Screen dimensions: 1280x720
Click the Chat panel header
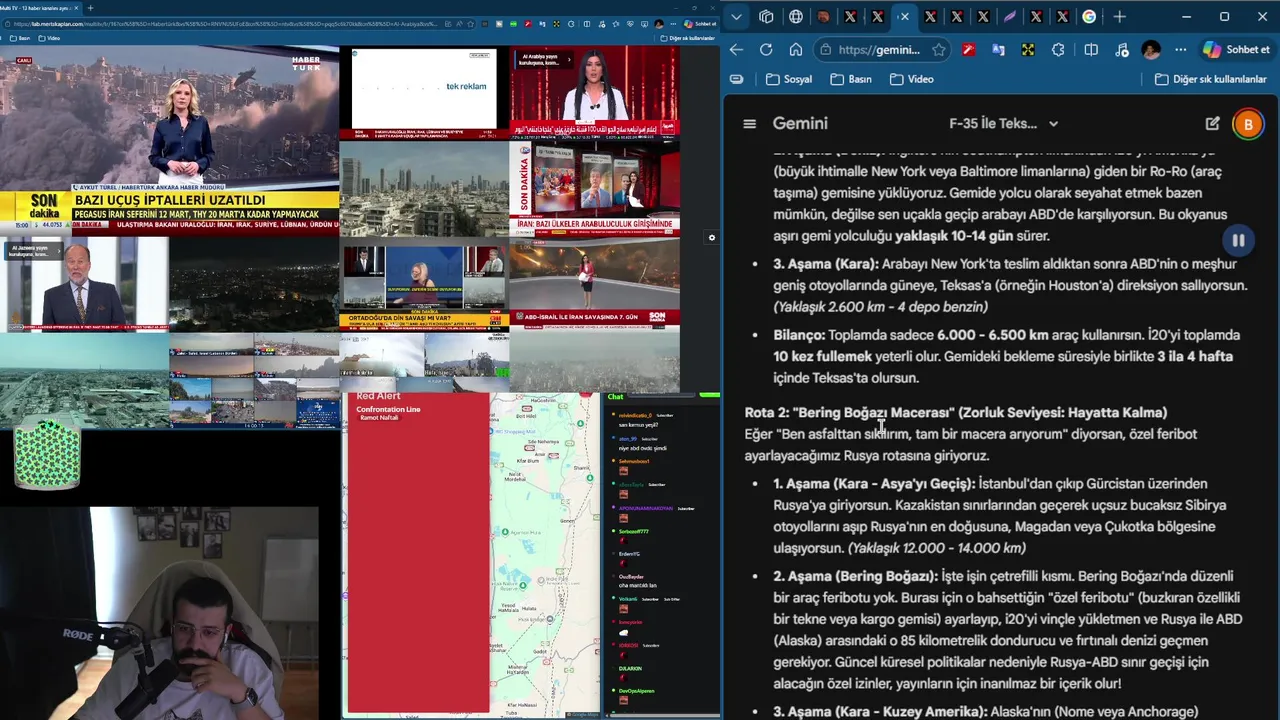pos(615,397)
